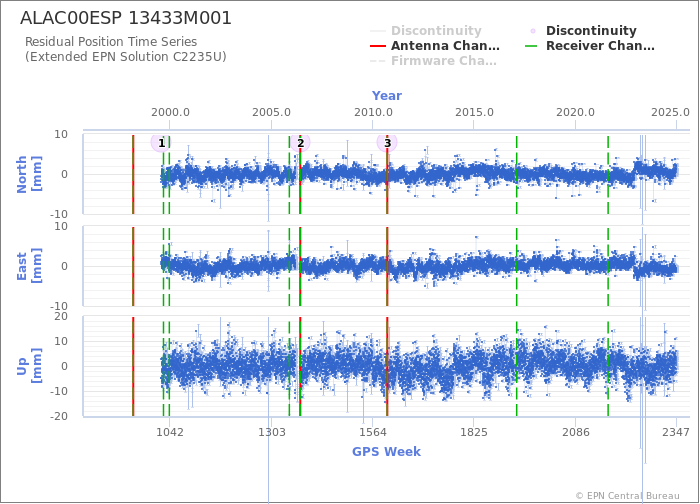Click the Up [mm] axis label

(x=29, y=366)
